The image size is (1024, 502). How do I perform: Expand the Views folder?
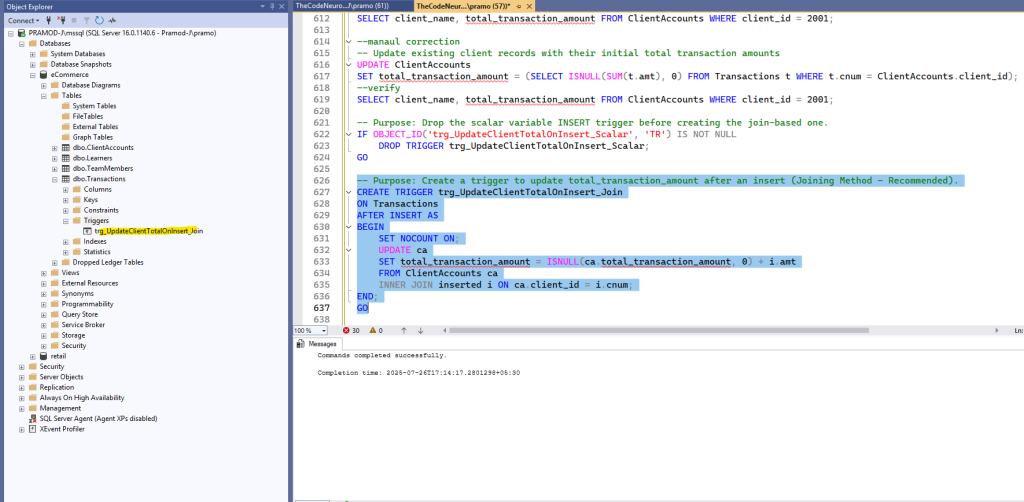point(44,273)
